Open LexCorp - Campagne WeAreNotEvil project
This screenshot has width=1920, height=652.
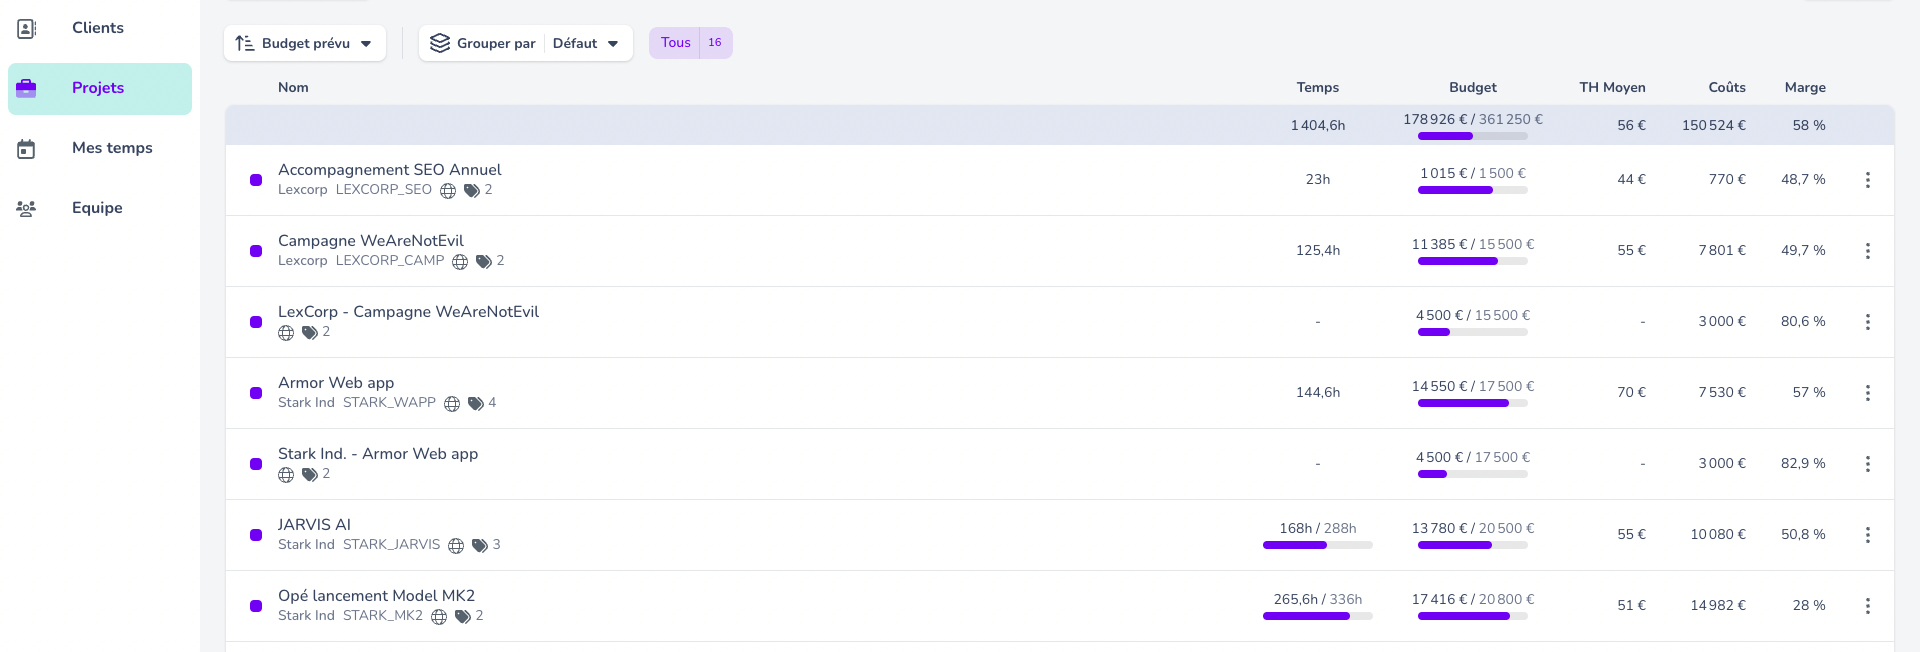[408, 312]
